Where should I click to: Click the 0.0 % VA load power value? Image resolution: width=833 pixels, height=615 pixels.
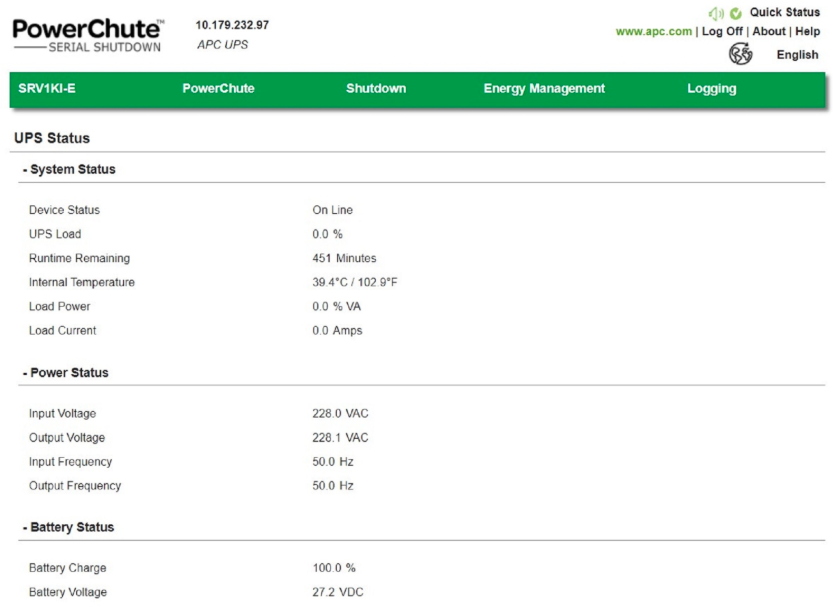(x=337, y=307)
